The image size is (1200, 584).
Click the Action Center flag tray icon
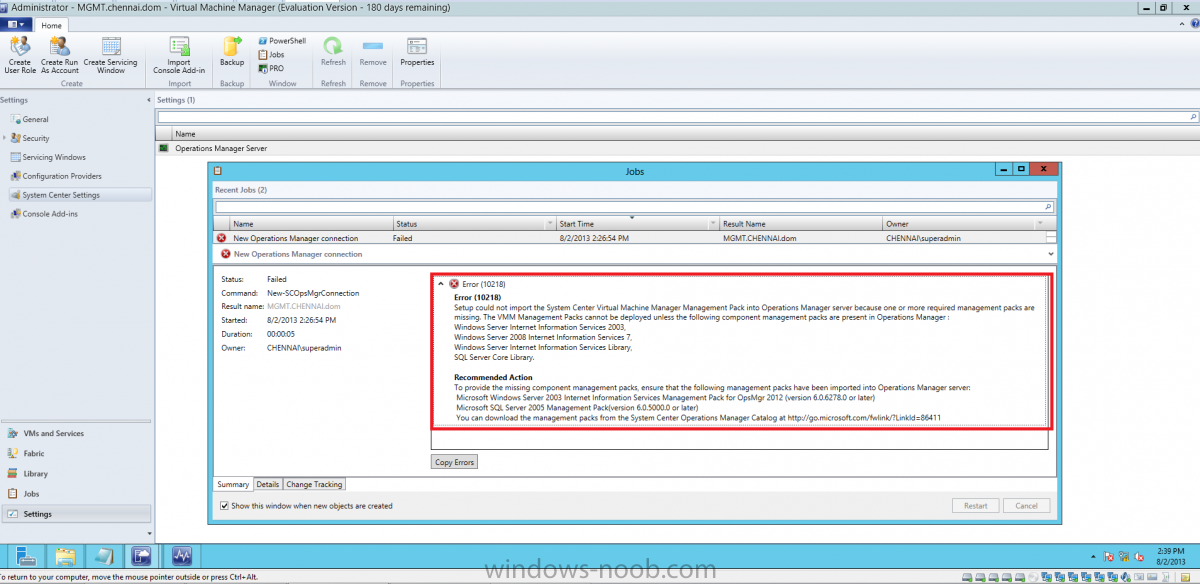coord(1108,556)
